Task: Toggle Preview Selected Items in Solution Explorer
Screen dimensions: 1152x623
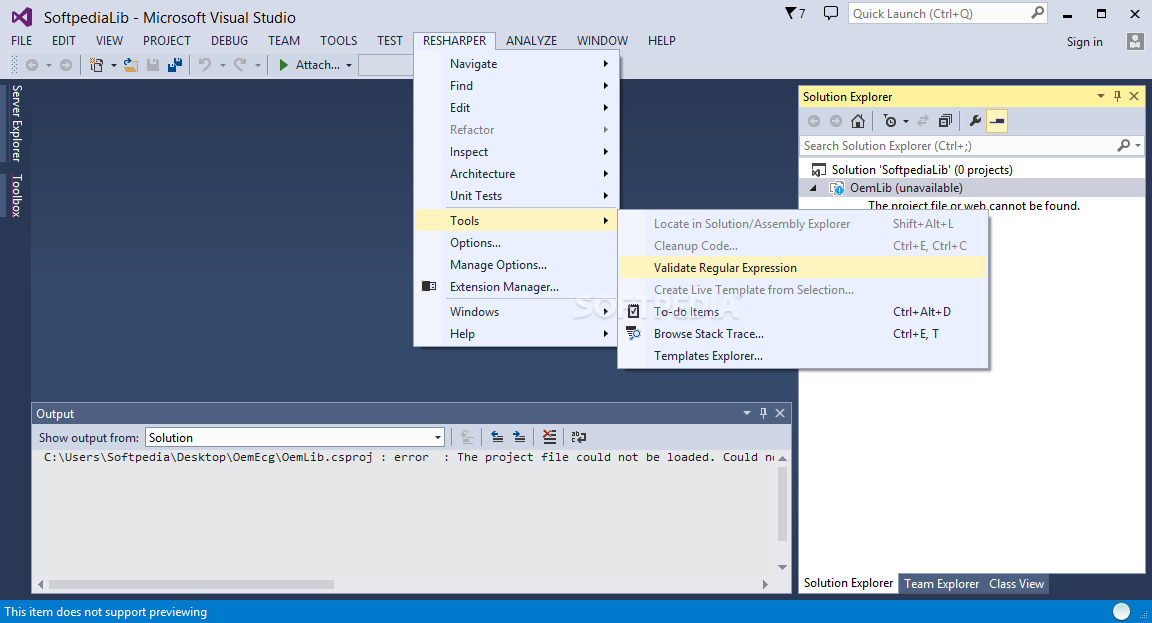Action: [x=997, y=121]
